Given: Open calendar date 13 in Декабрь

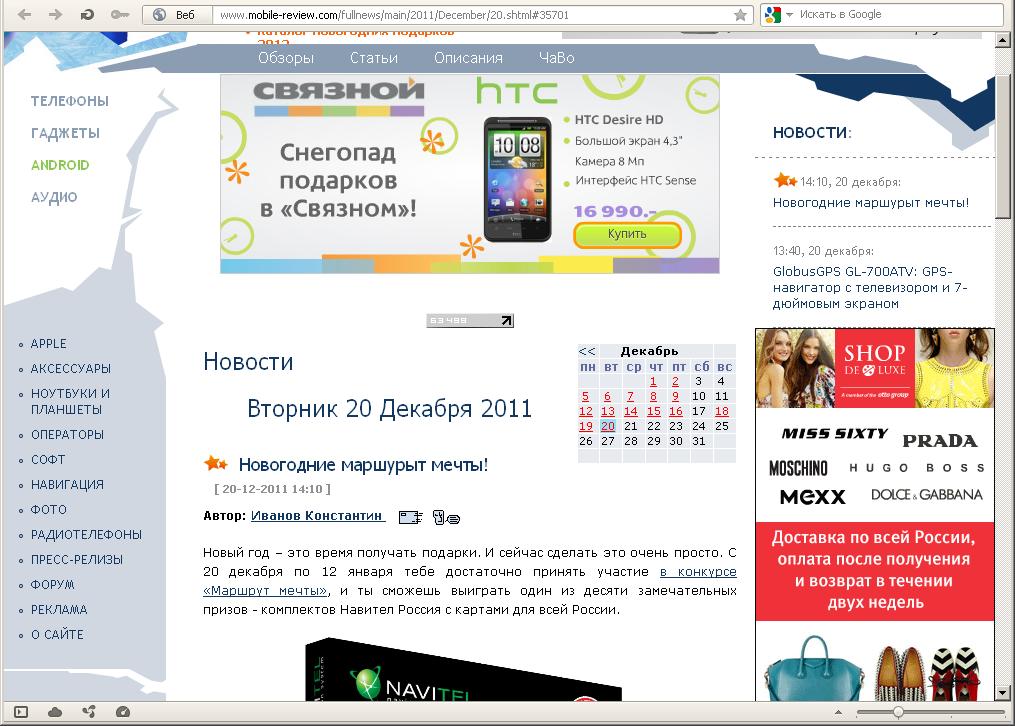Looking at the screenshot, I should coord(608,411).
